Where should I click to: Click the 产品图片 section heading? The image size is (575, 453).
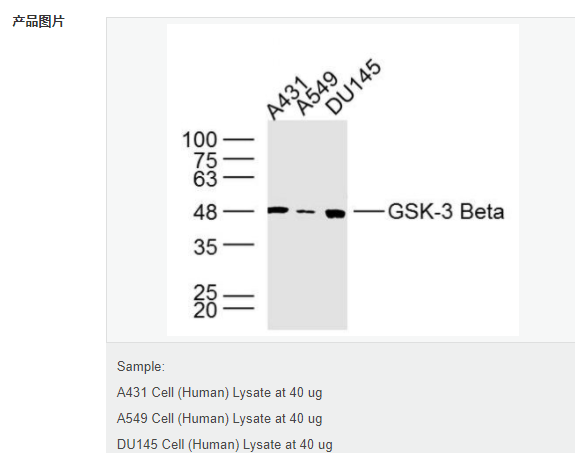(39, 22)
